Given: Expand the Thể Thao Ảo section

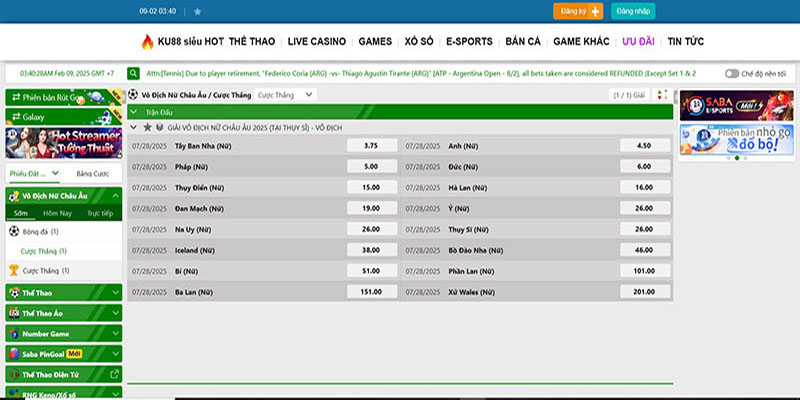Looking at the screenshot, I should 115,312.
